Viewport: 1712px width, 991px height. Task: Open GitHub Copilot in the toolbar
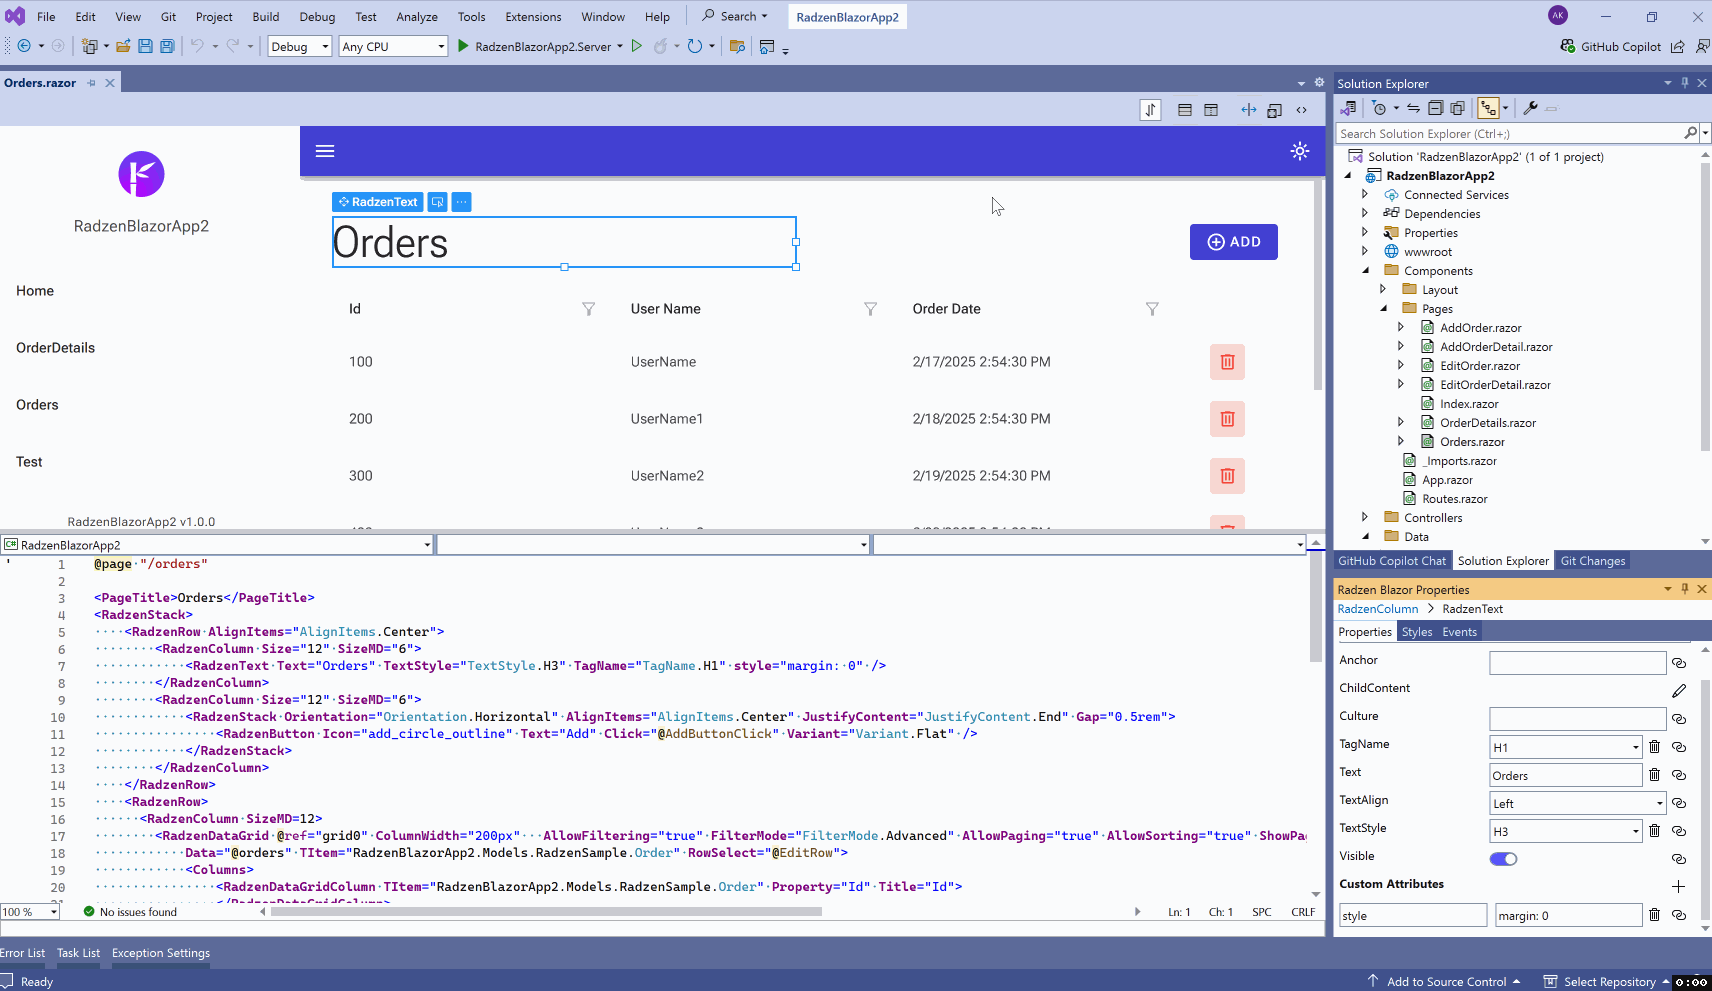pyautogui.click(x=1610, y=46)
